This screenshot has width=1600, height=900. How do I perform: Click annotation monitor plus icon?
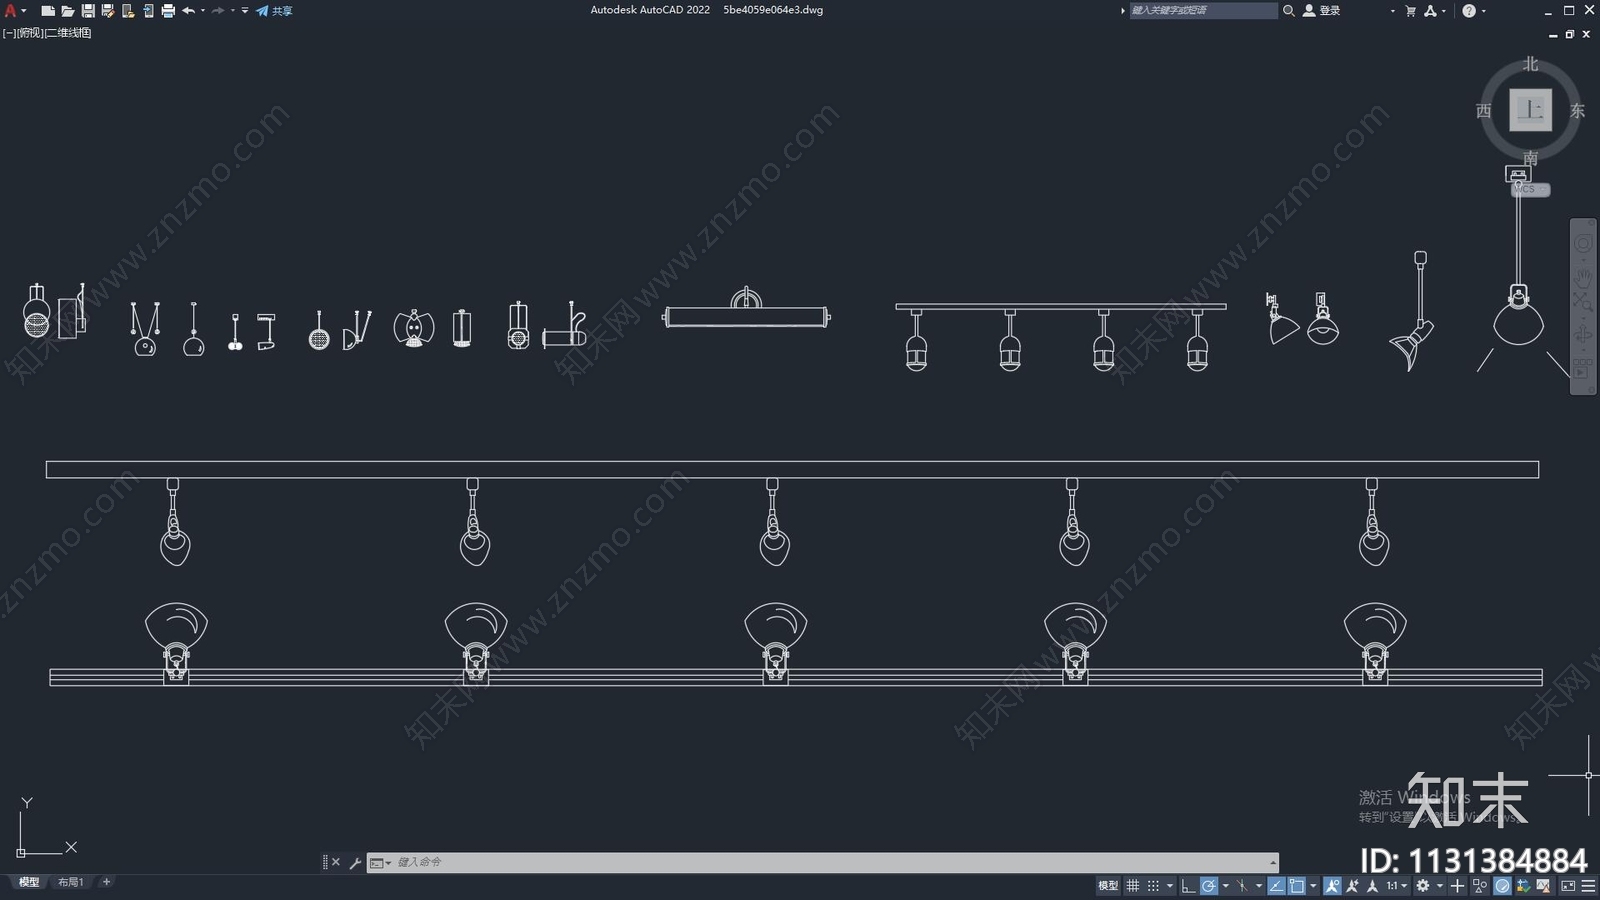click(1457, 886)
